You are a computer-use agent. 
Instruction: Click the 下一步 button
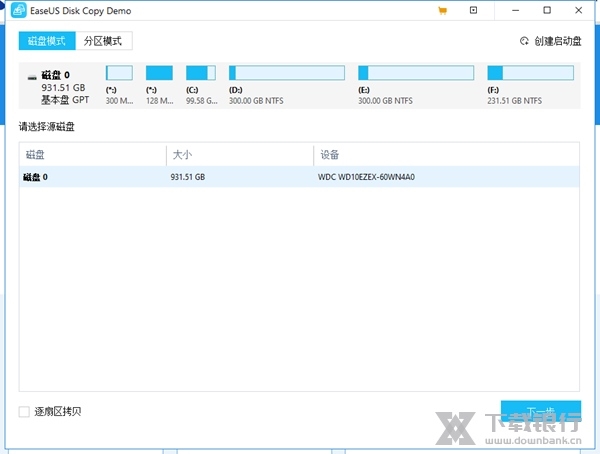541,411
